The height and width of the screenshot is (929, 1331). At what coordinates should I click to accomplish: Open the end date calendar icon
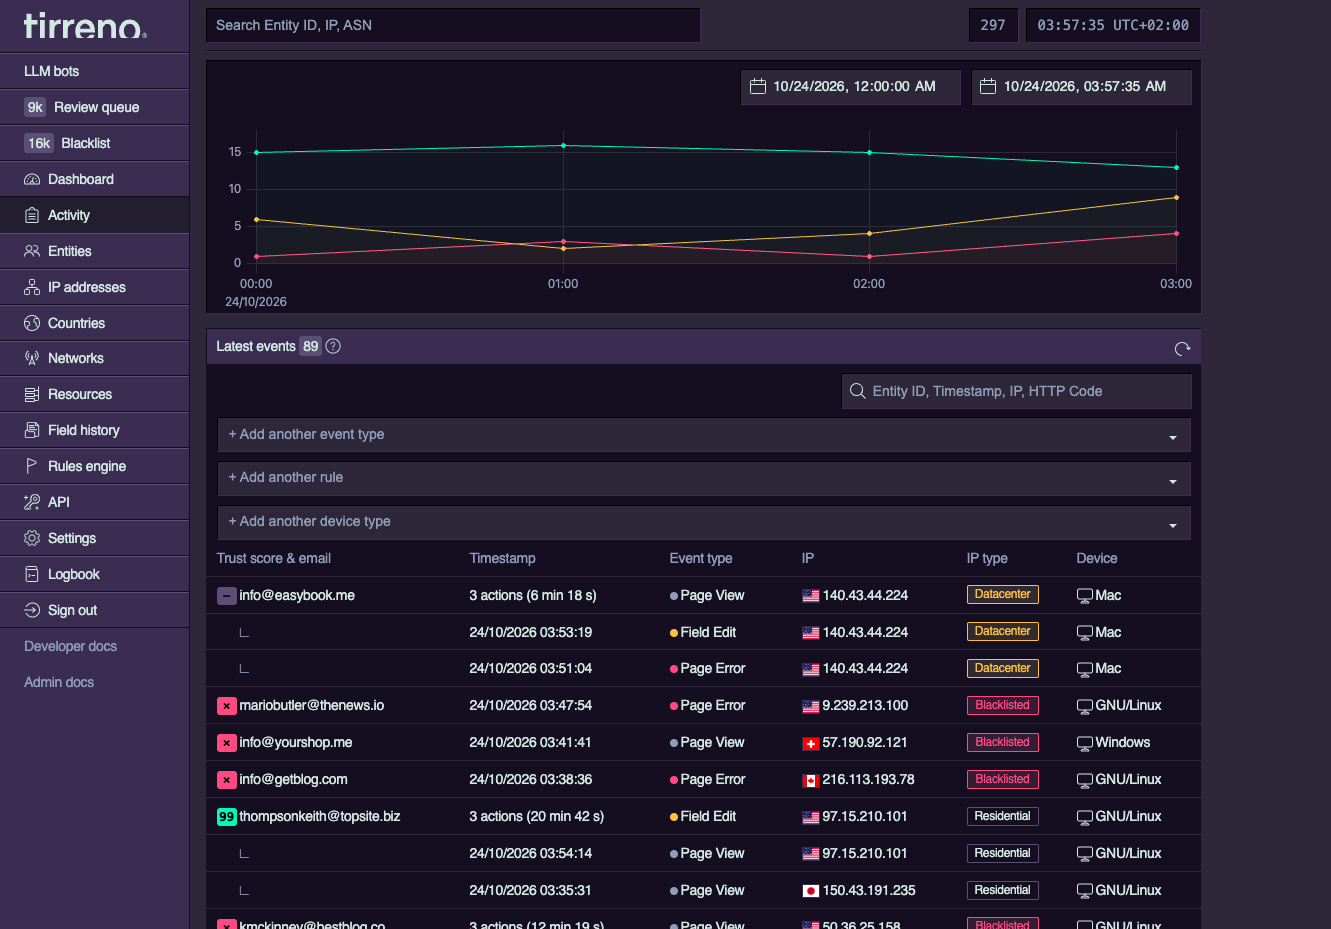988,87
